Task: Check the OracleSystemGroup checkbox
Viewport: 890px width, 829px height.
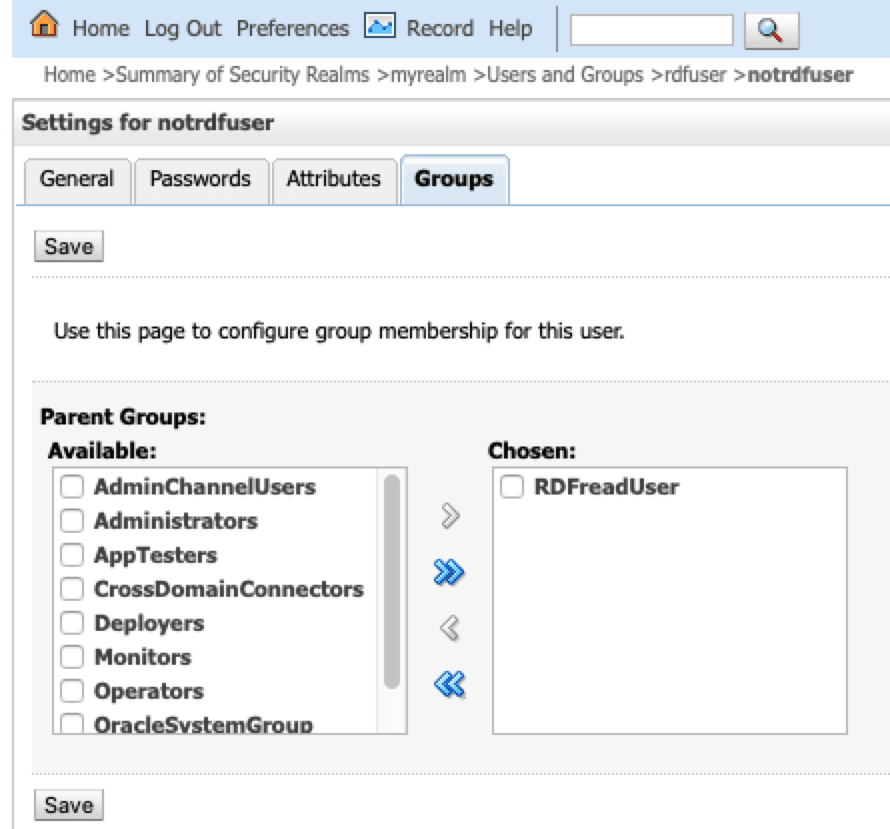Action: click(x=72, y=723)
